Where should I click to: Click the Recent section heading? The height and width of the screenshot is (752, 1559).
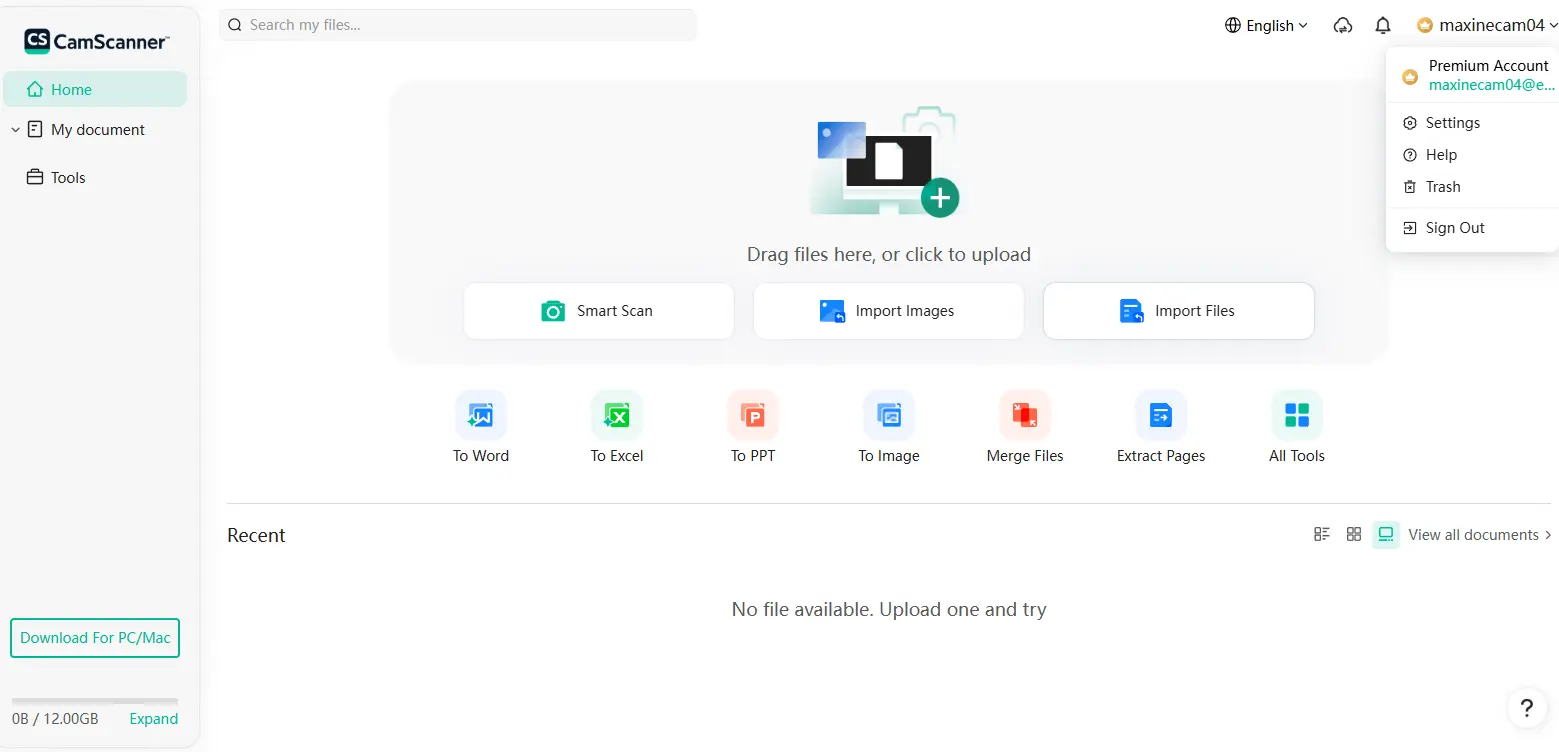256,535
